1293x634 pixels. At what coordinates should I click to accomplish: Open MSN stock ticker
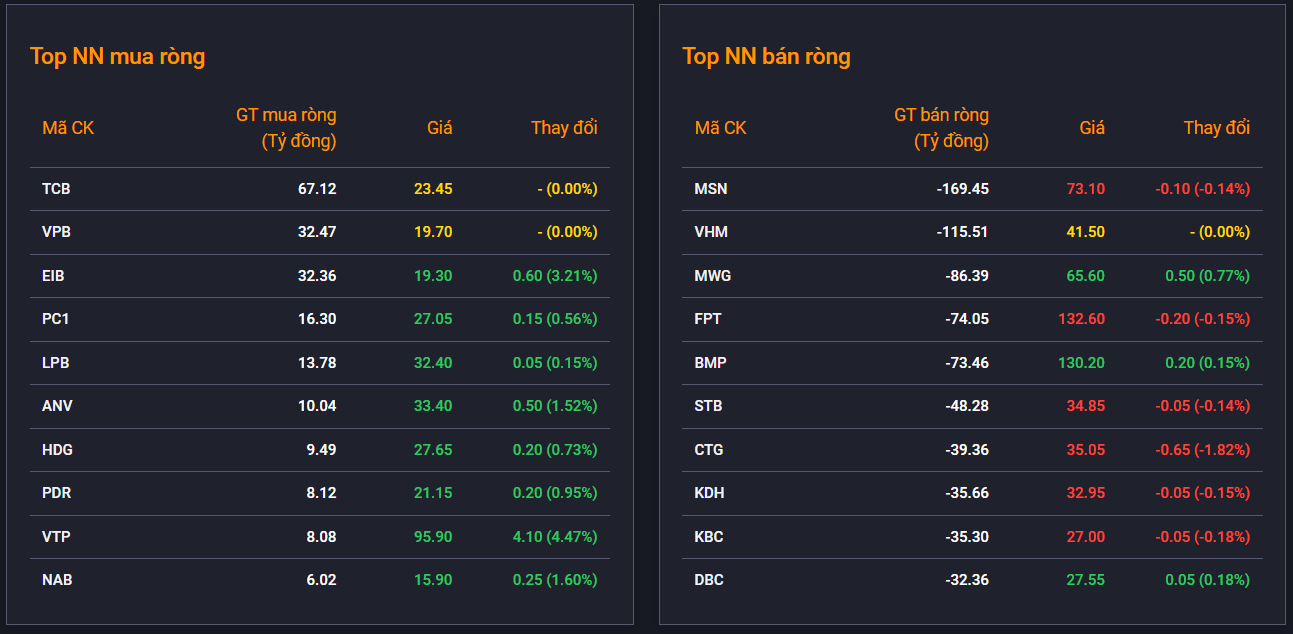[x=711, y=189]
